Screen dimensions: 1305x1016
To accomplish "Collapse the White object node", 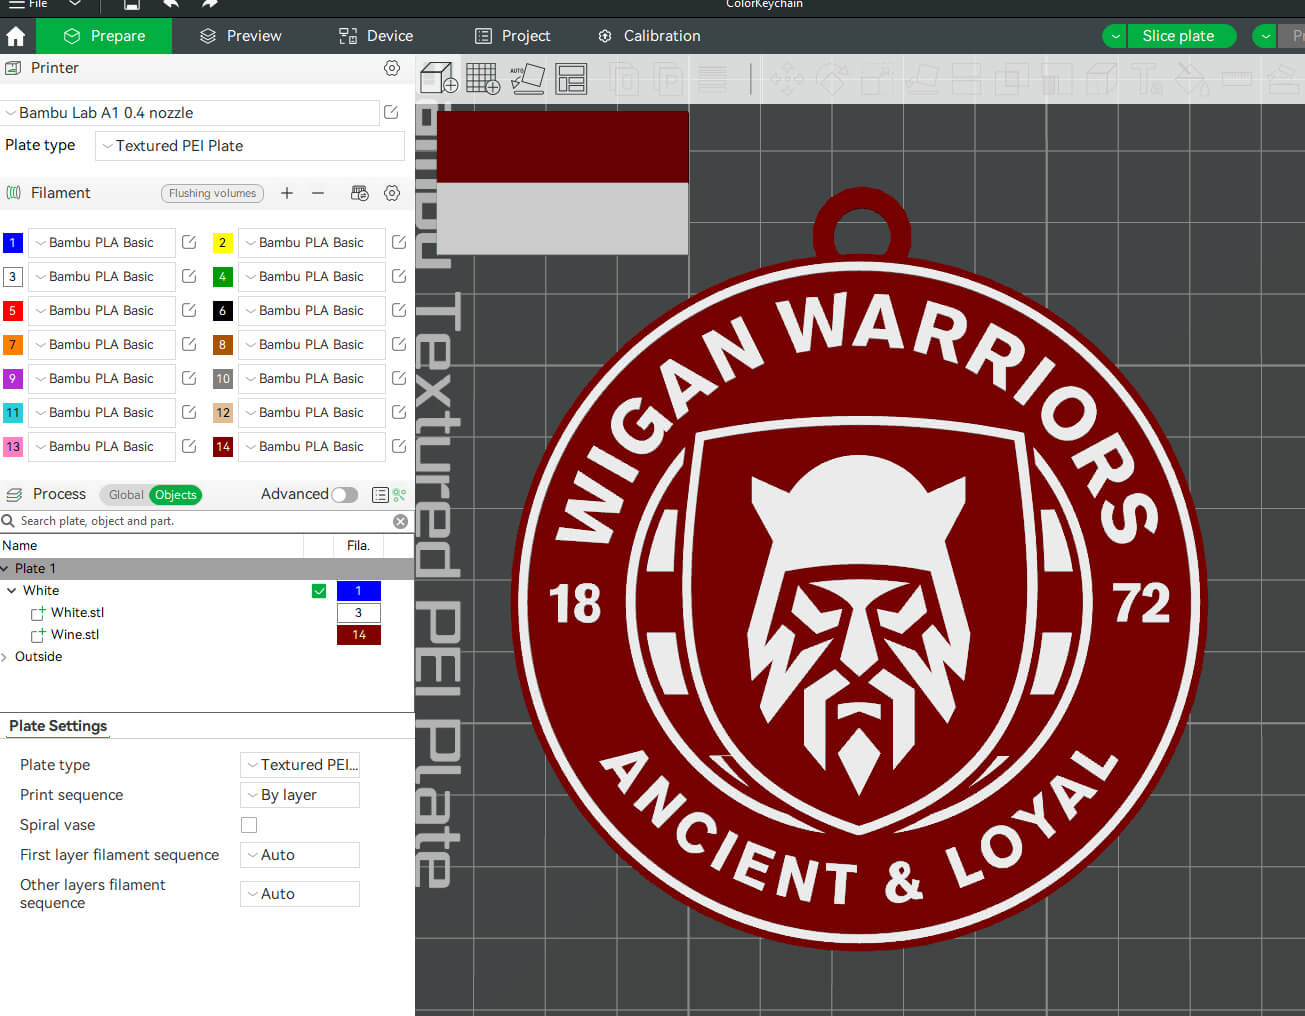I will [x=12, y=591].
